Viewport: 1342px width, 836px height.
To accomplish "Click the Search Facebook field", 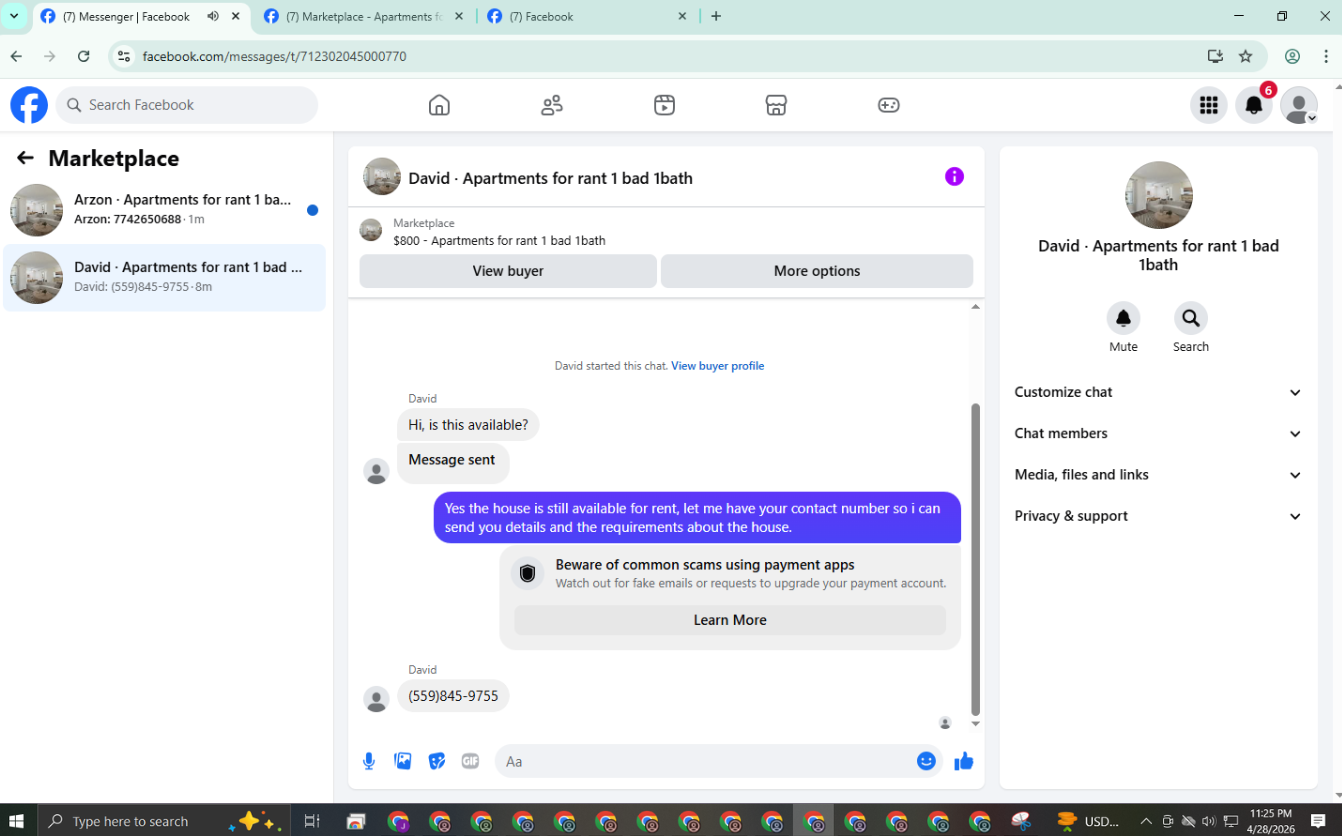I will 187,105.
